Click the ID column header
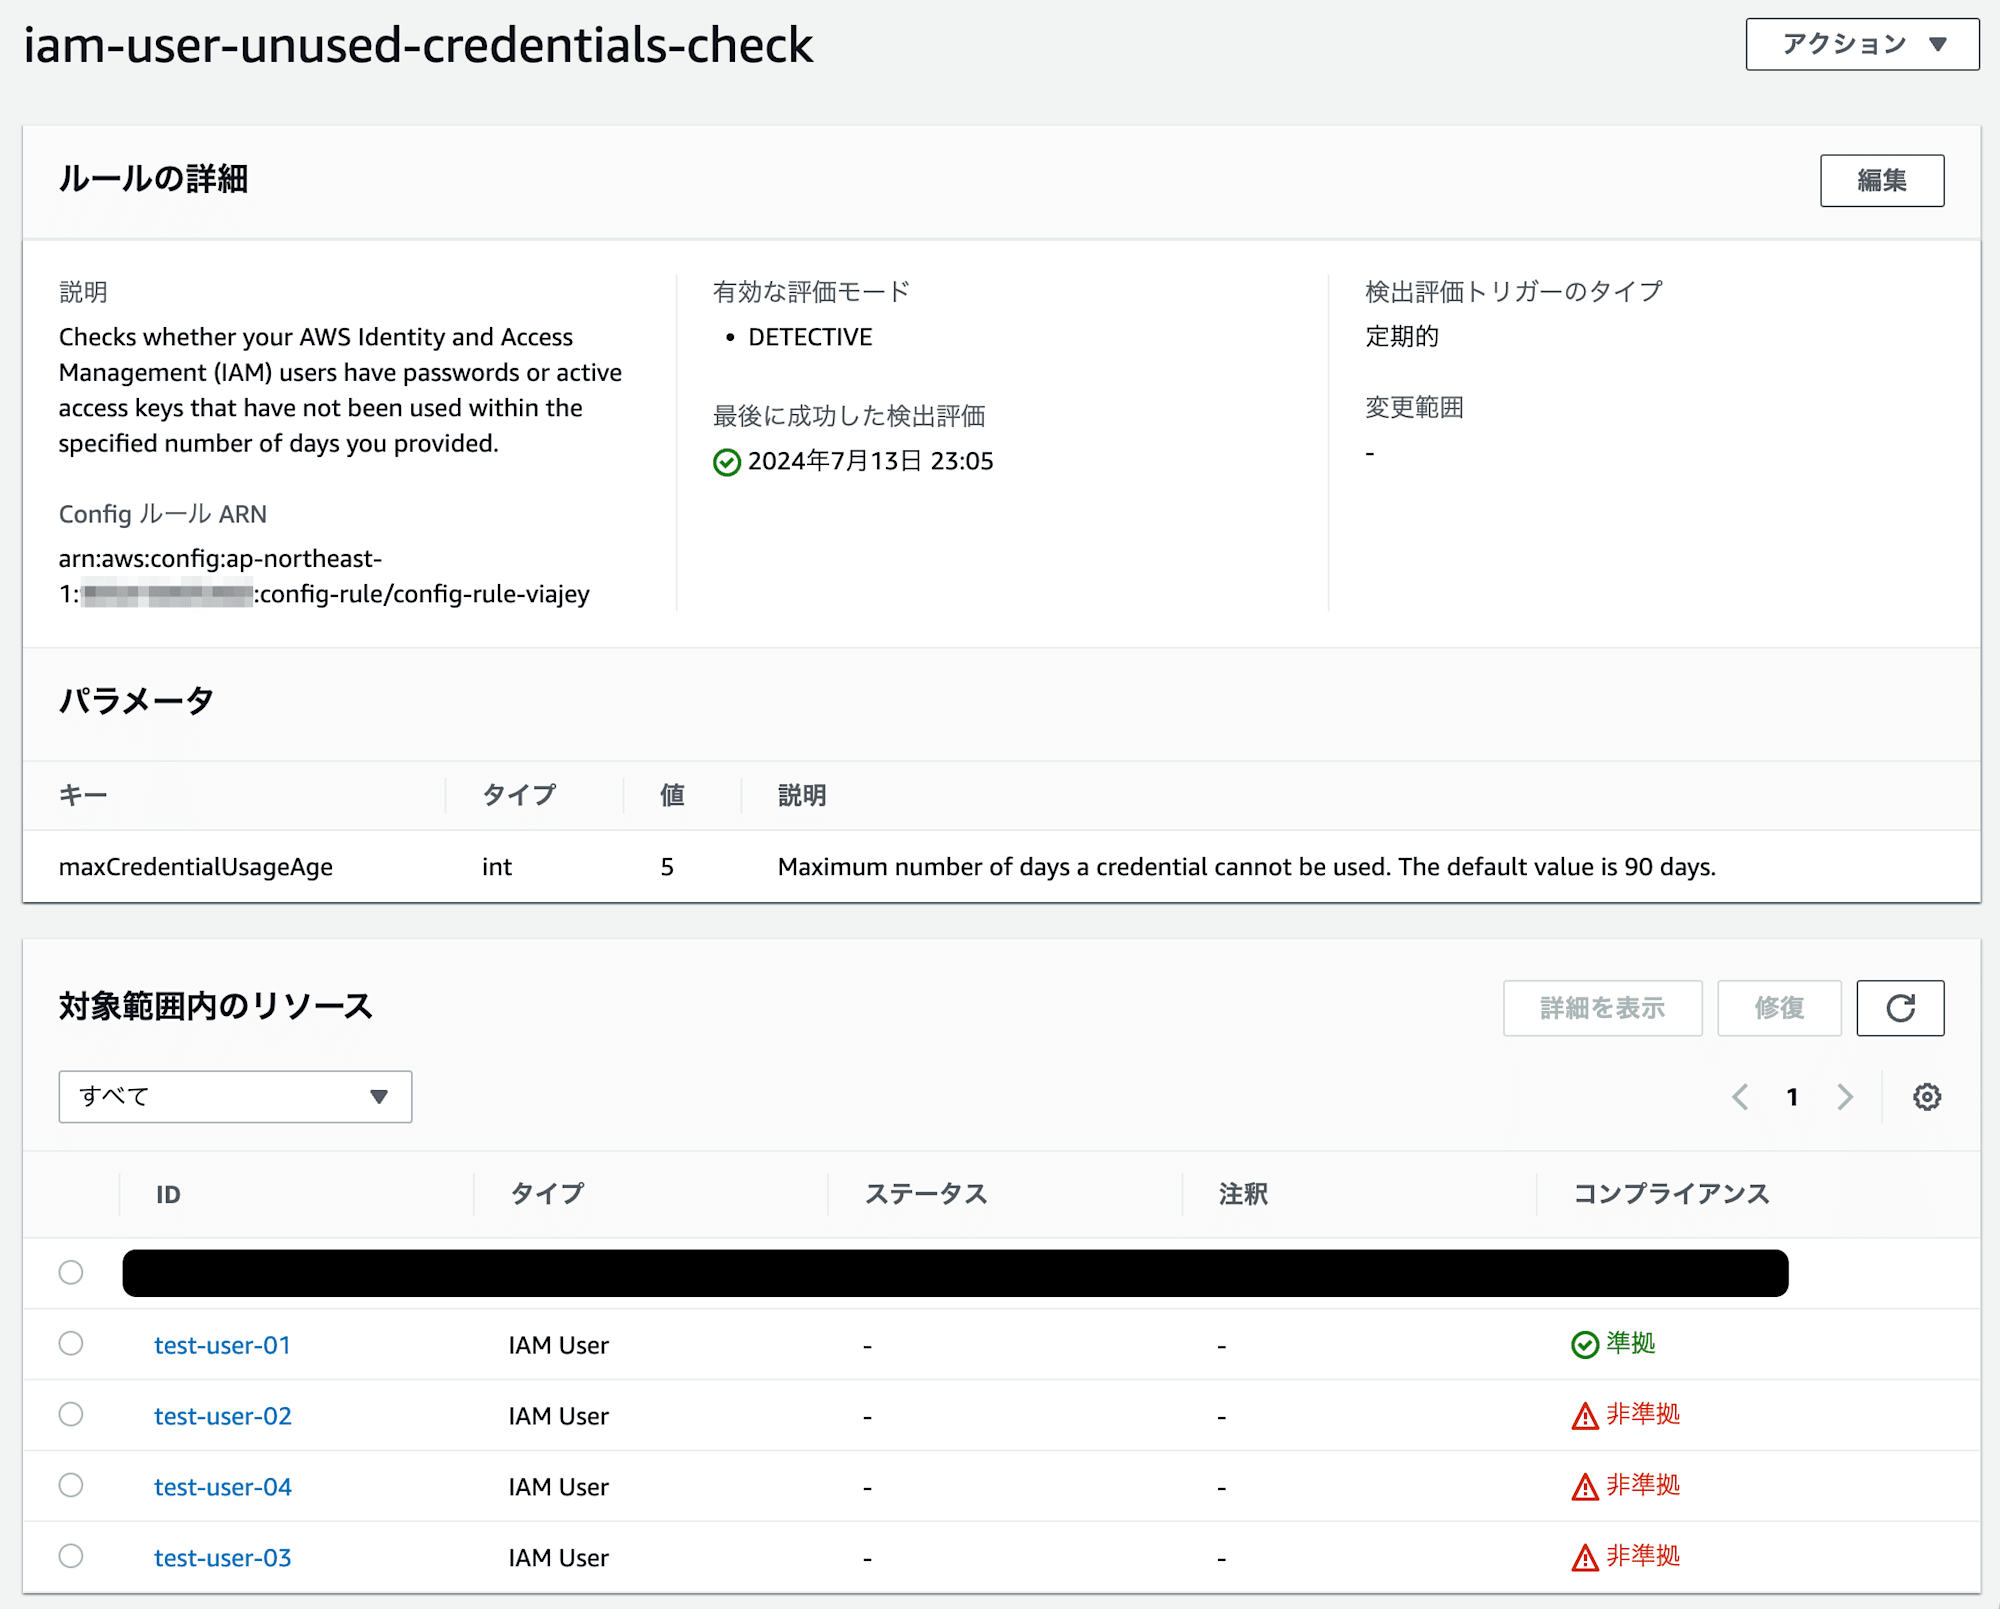Screen dimensions: 2000x1609 point(168,1194)
